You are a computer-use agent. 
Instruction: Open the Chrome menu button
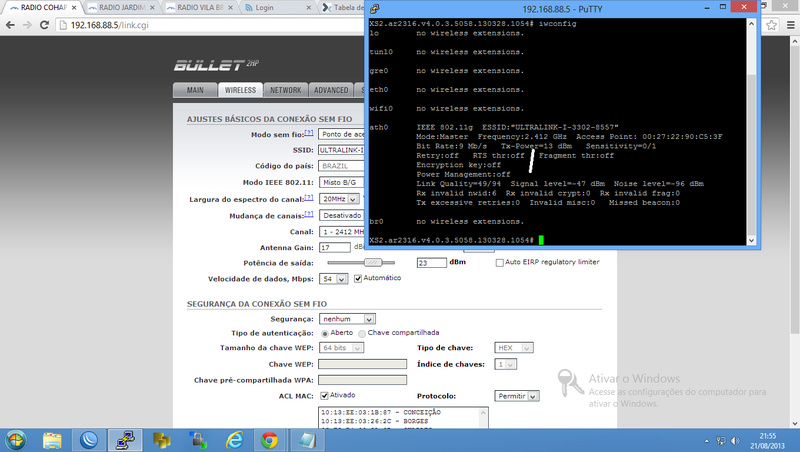790,24
